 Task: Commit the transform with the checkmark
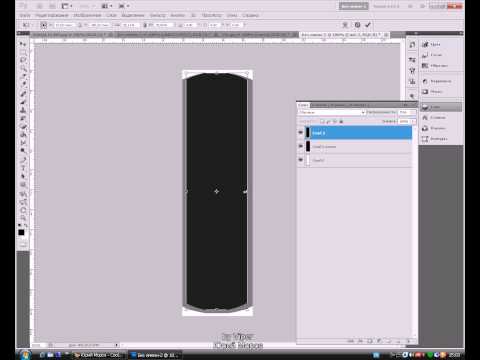pos(368,25)
